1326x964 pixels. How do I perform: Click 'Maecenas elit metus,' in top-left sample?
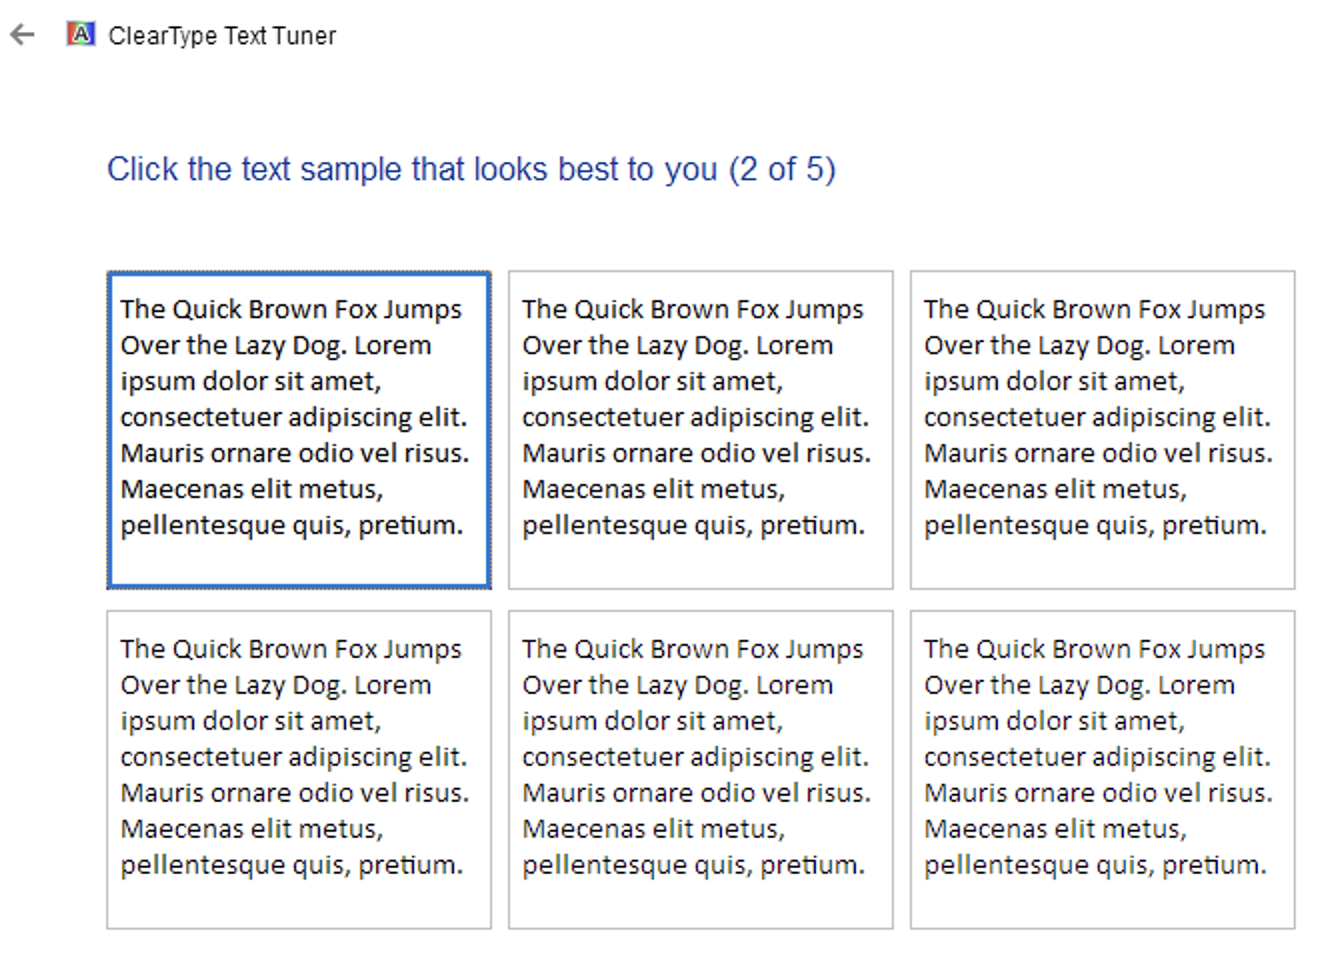tap(251, 490)
